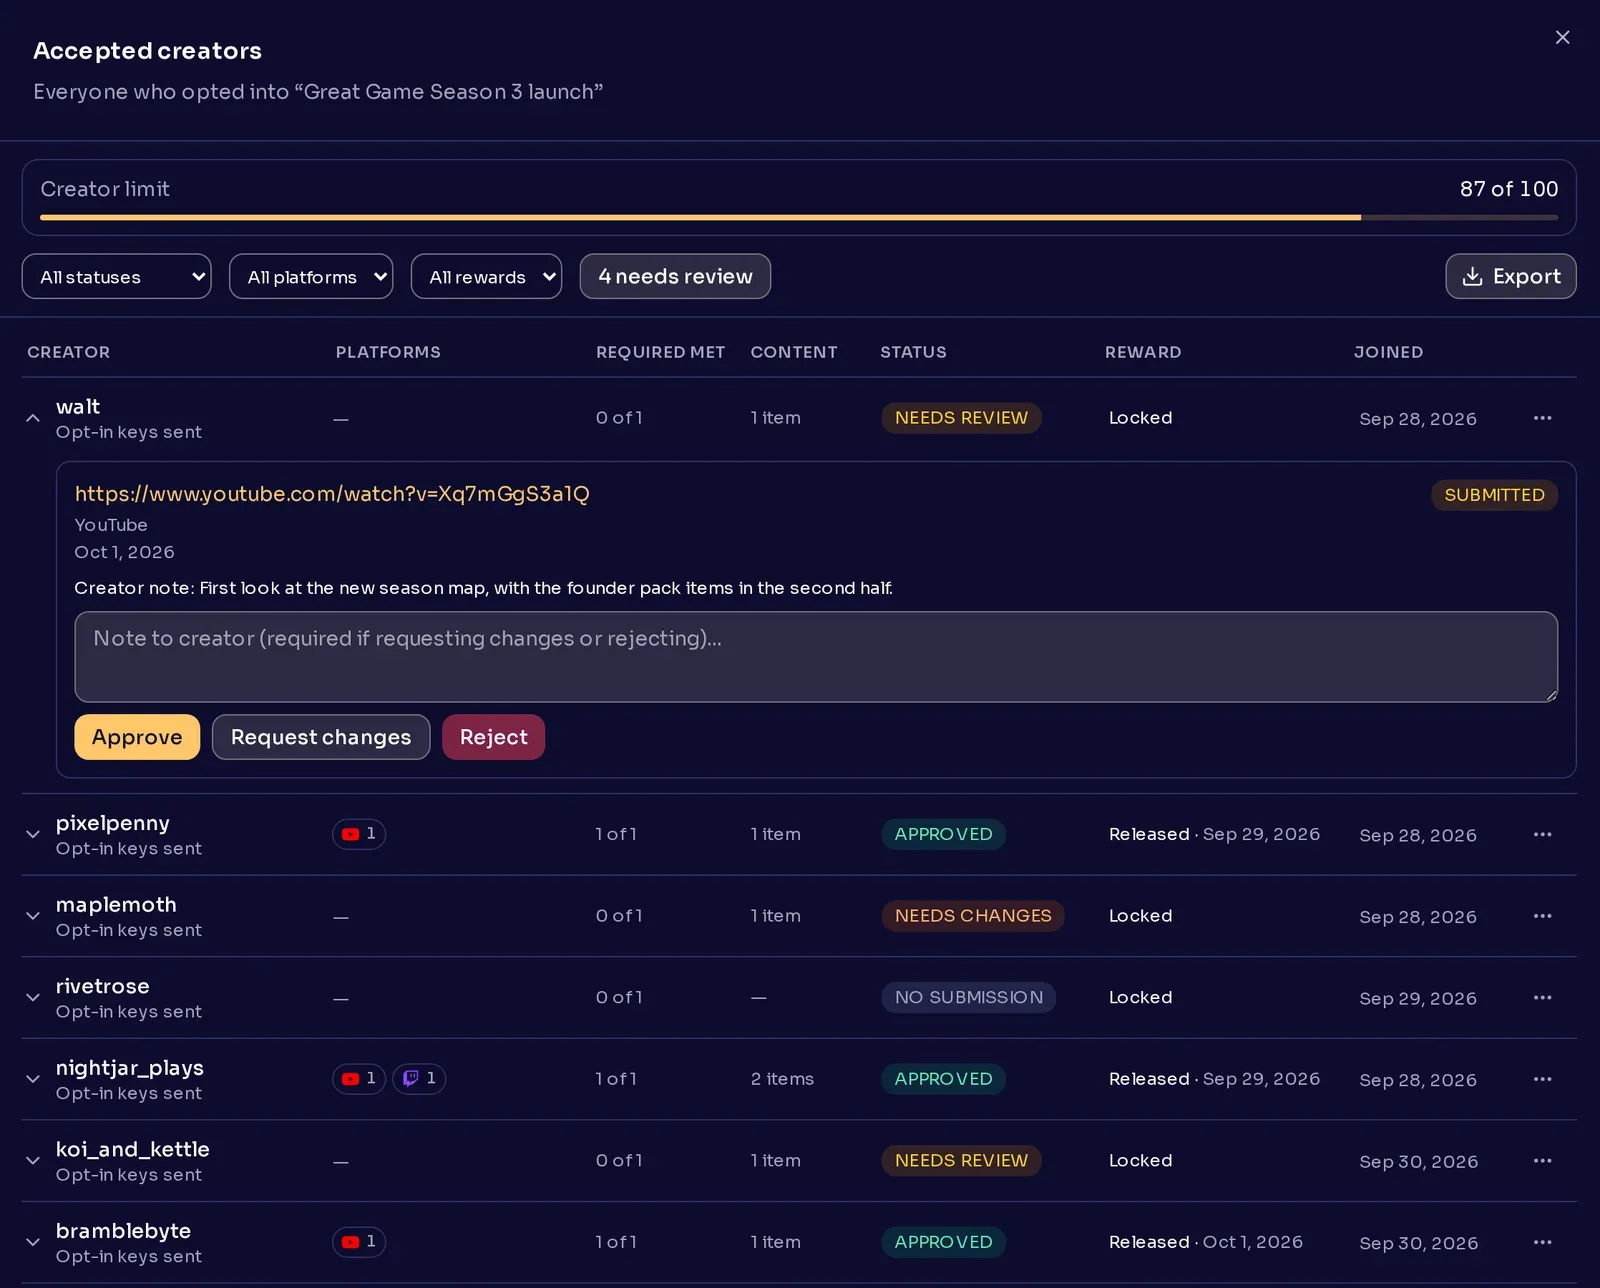Screen dimensions: 1600x1288
Task: Open more options for walt row
Action: coord(1542,418)
